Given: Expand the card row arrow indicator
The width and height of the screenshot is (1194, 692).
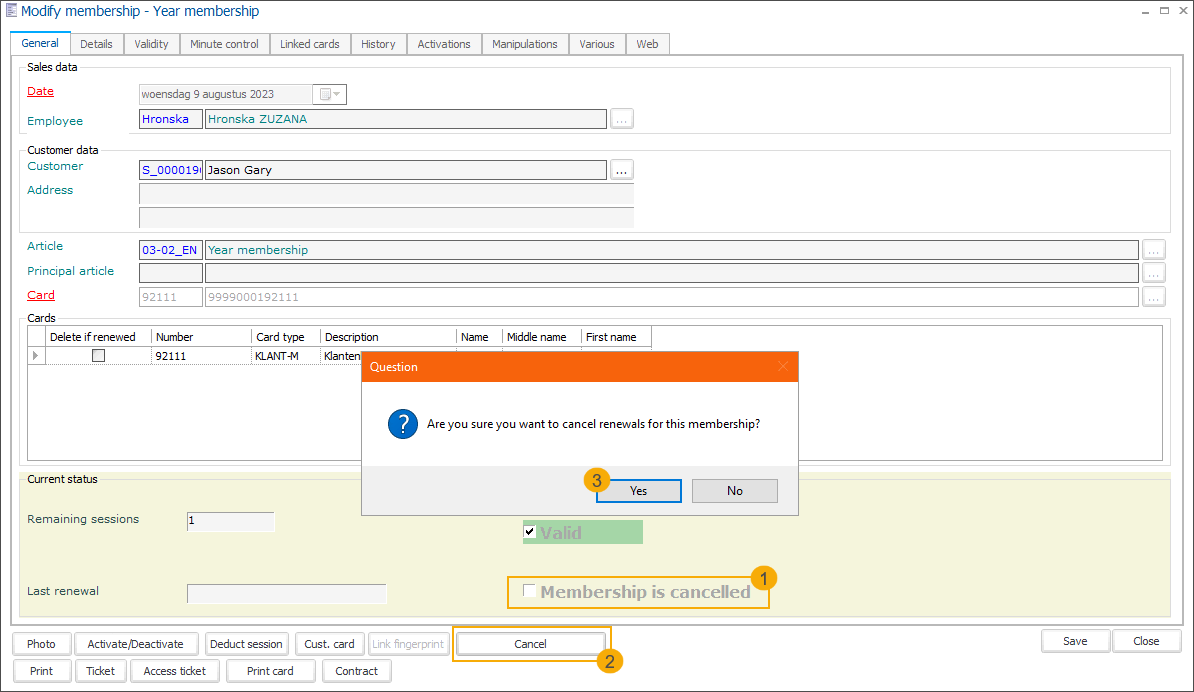Looking at the screenshot, I should coord(37,356).
